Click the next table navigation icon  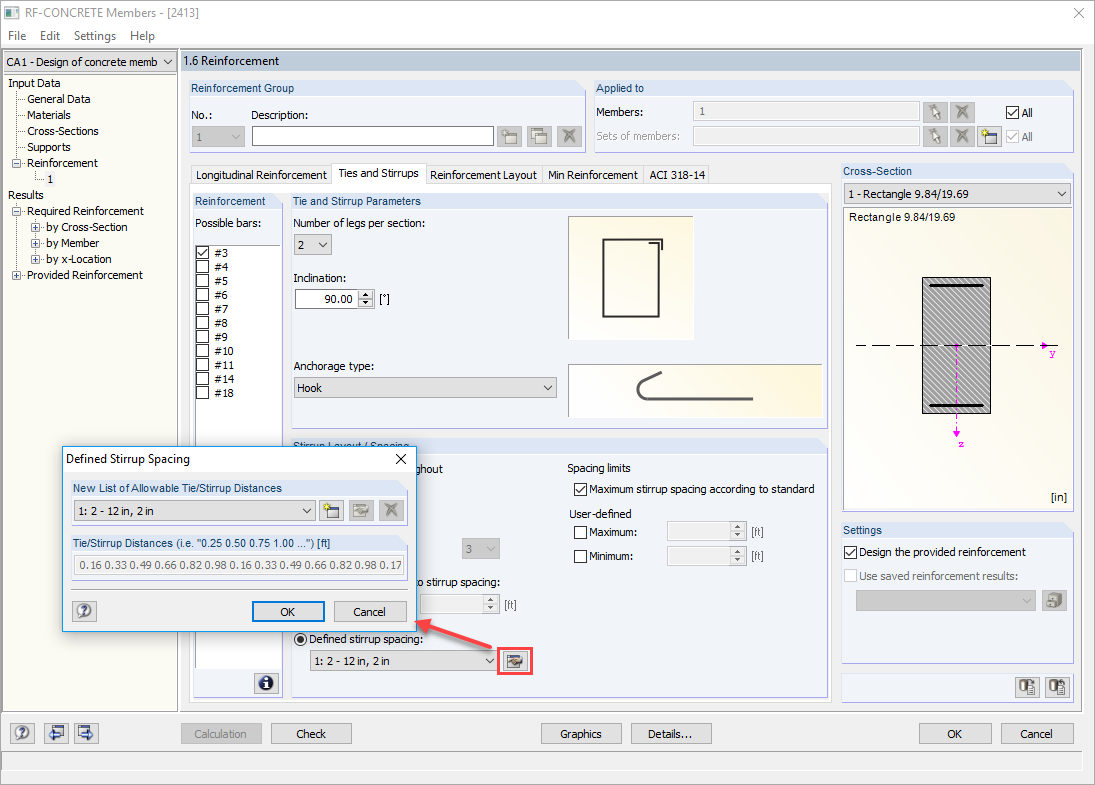[85, 733]
